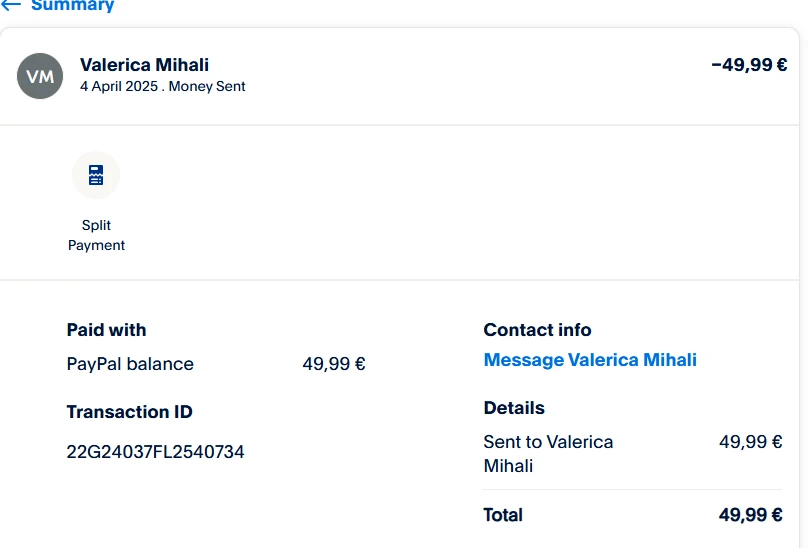
Task: Click the Sent to Valerica Mihali line
Action: tap(548, 453)
